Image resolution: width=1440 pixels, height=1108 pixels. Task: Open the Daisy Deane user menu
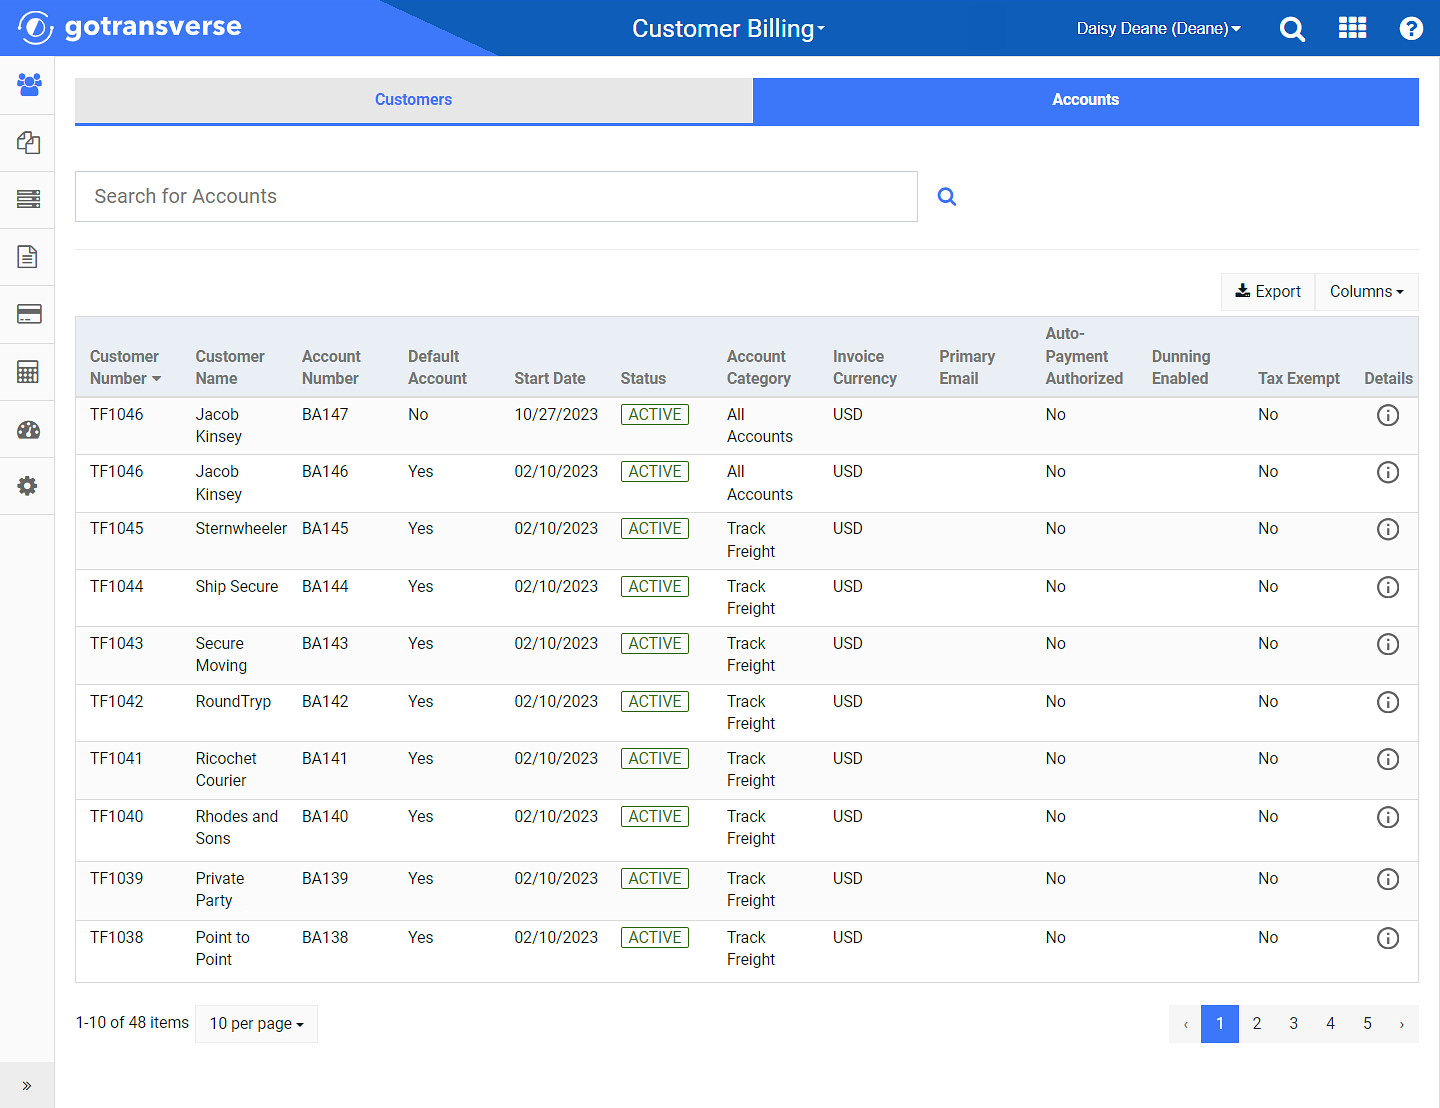pyautogui.click(x=1159, y=28)
